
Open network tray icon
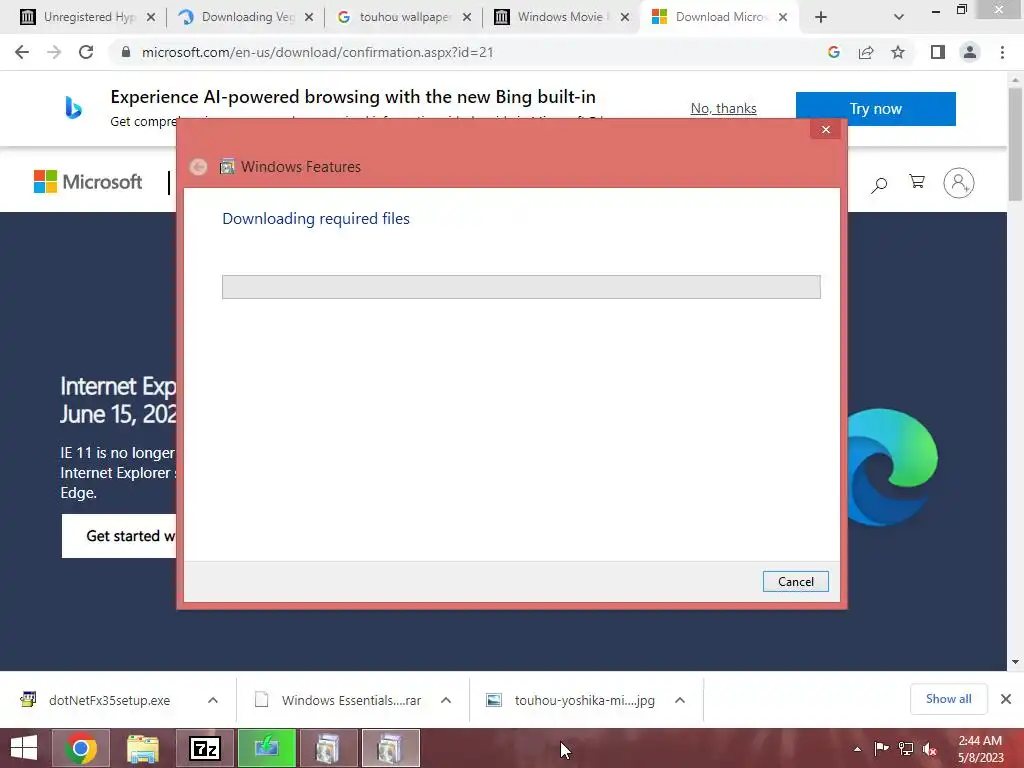coord(906,749)
